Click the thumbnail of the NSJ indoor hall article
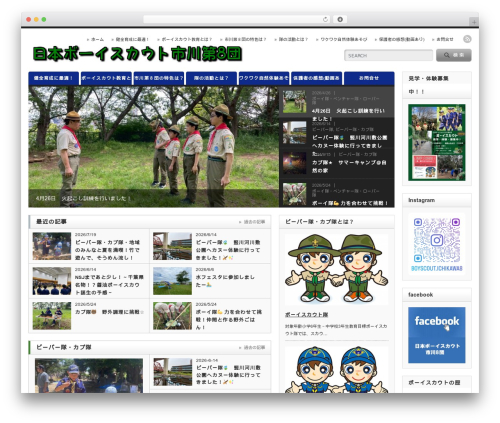Image resolution: width=500 pixels, height=423 pixels. coord(52,281)
